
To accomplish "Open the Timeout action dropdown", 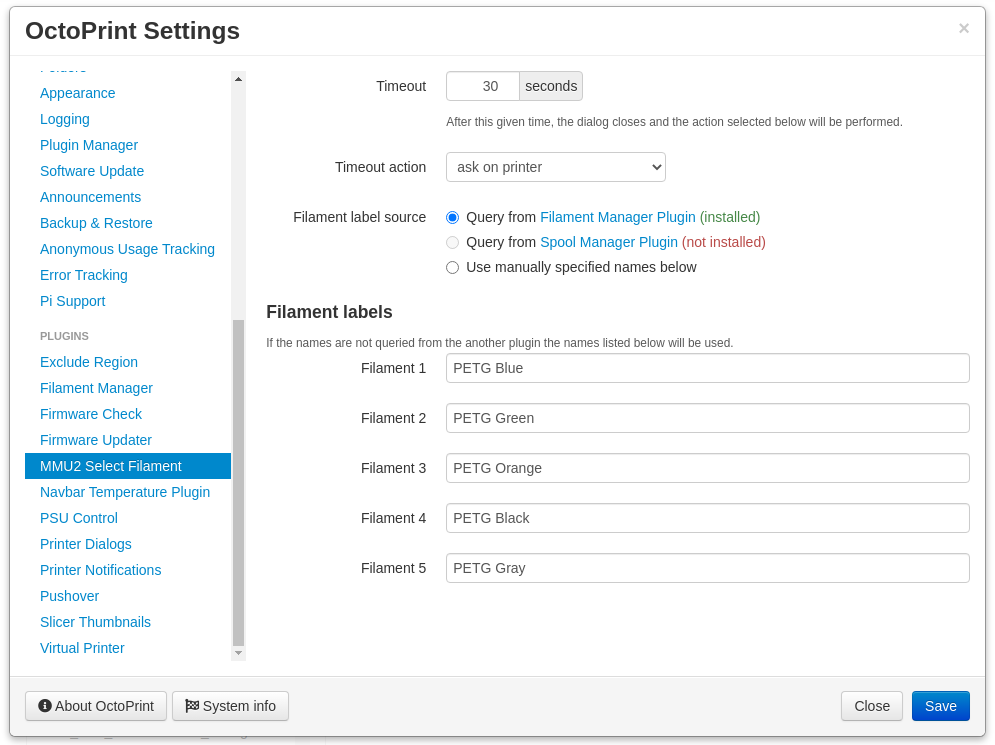I will click(555, 167).
